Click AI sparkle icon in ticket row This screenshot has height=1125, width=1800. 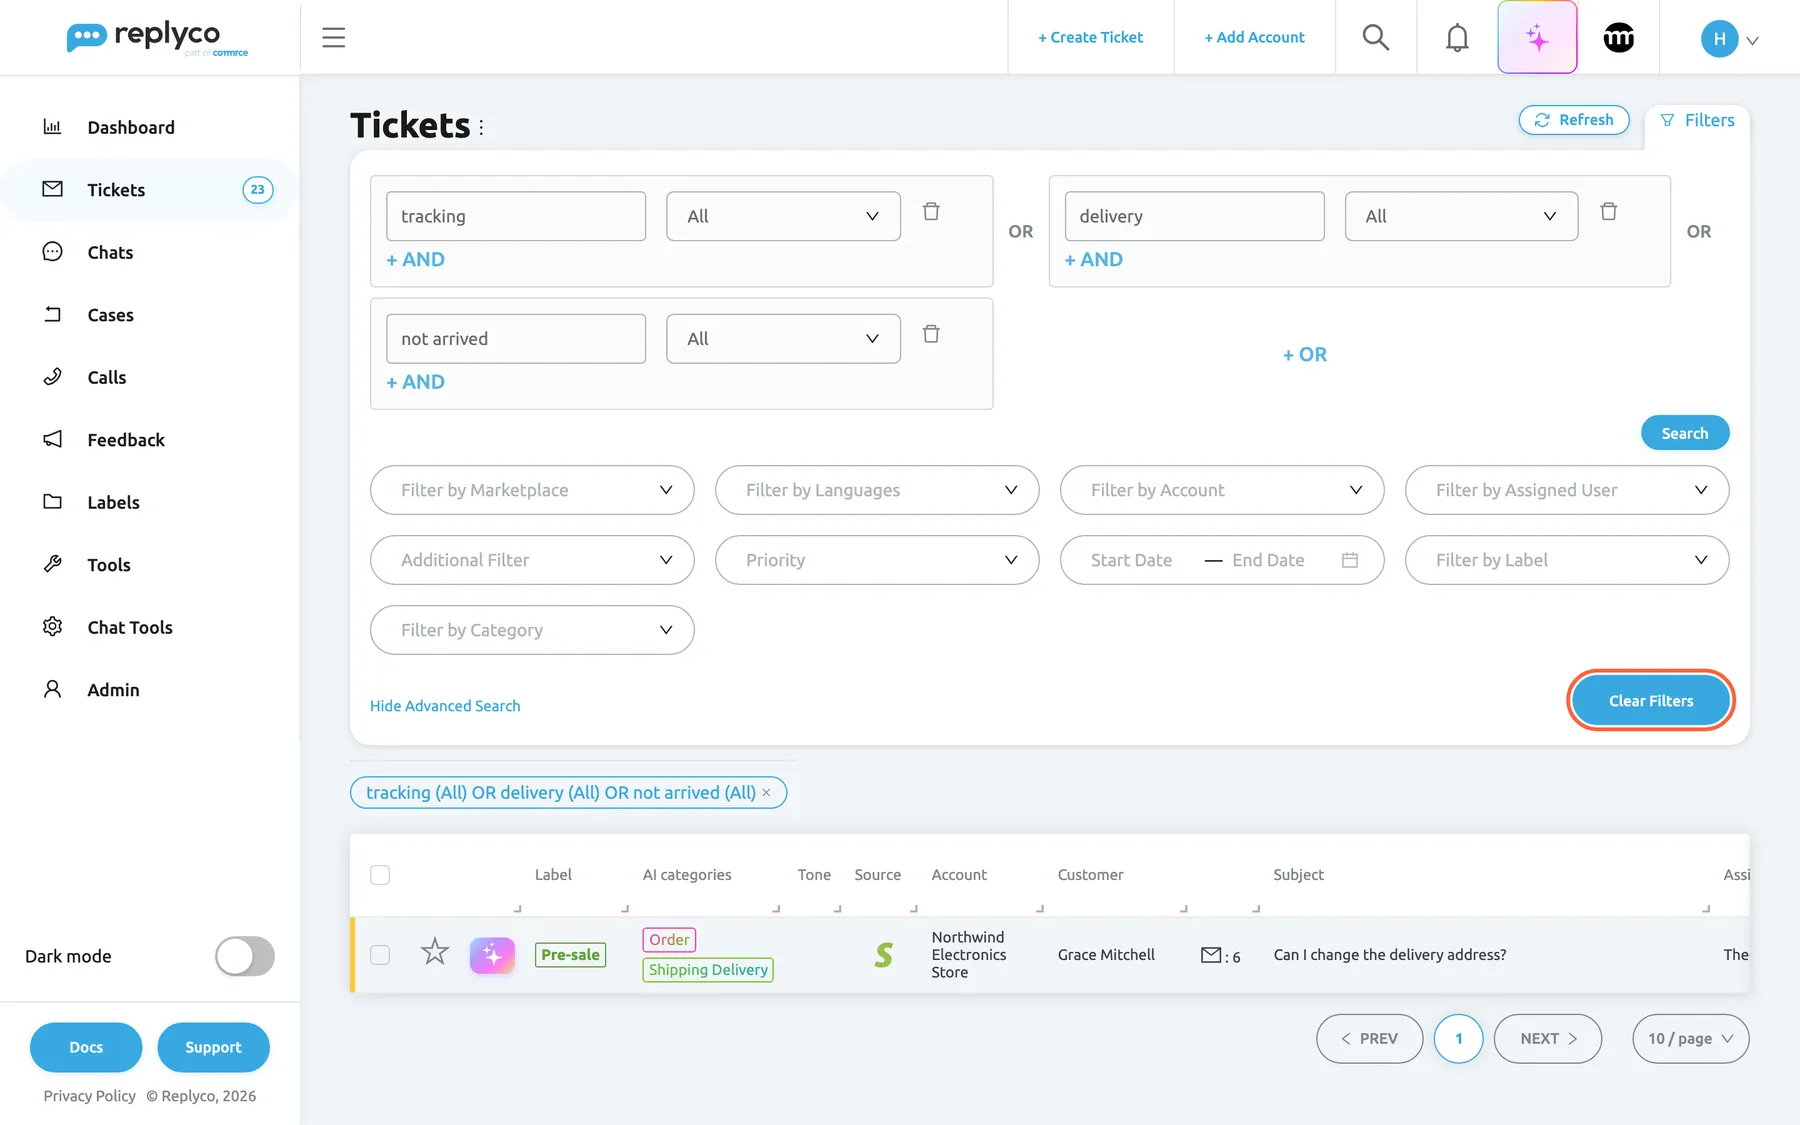point(492,955)
